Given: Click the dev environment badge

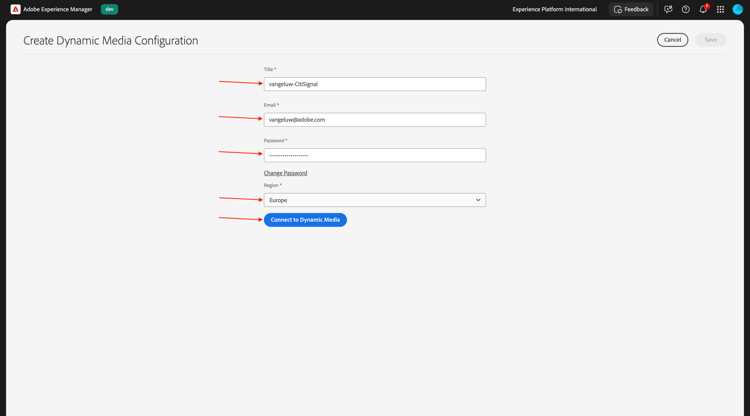Looking at the screenshot, I should click(110, 9).
